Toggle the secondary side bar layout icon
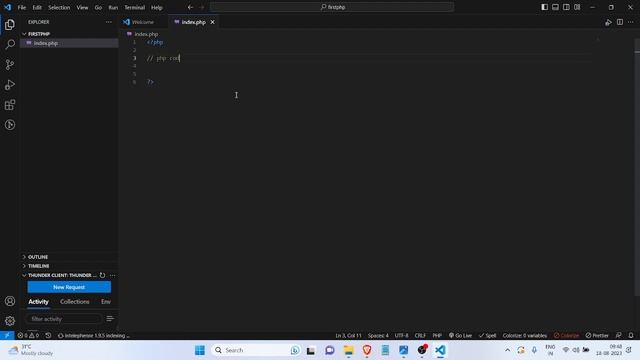The height and width of the screenshot is (360, 640). point(566,7)
